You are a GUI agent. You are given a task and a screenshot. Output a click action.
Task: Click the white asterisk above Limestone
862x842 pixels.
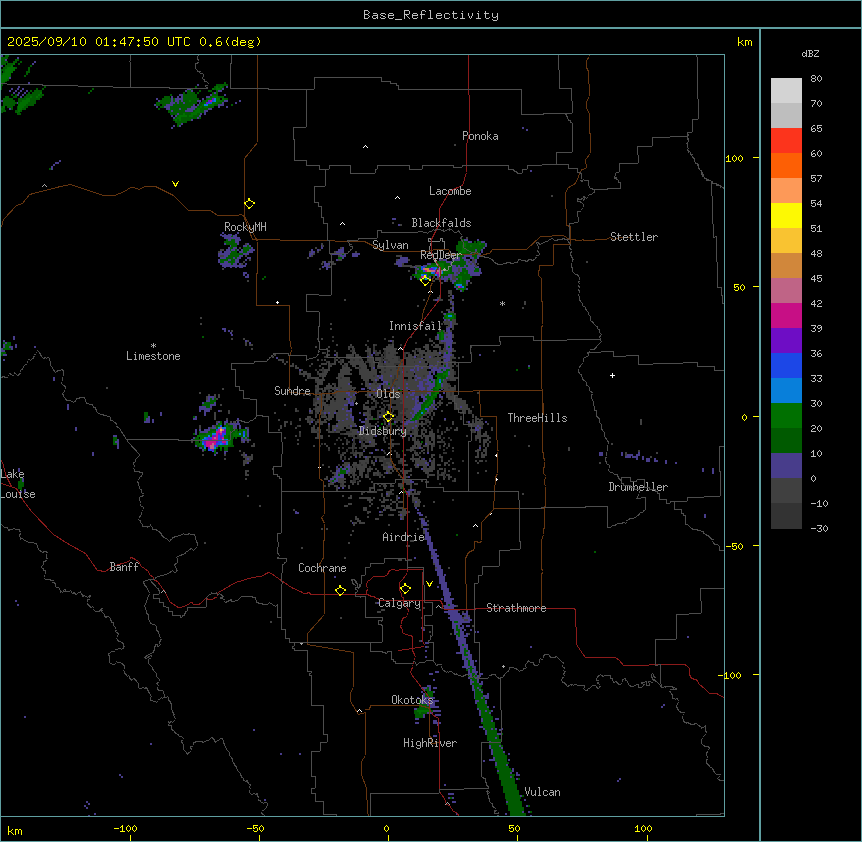pos(153,346)
